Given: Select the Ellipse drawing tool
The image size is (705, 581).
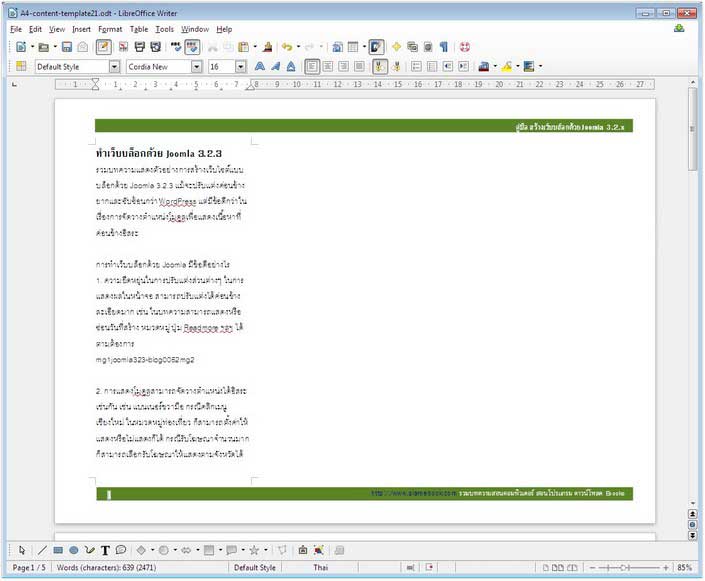Looking at the screenshot, I should click(x=74, y=550).
